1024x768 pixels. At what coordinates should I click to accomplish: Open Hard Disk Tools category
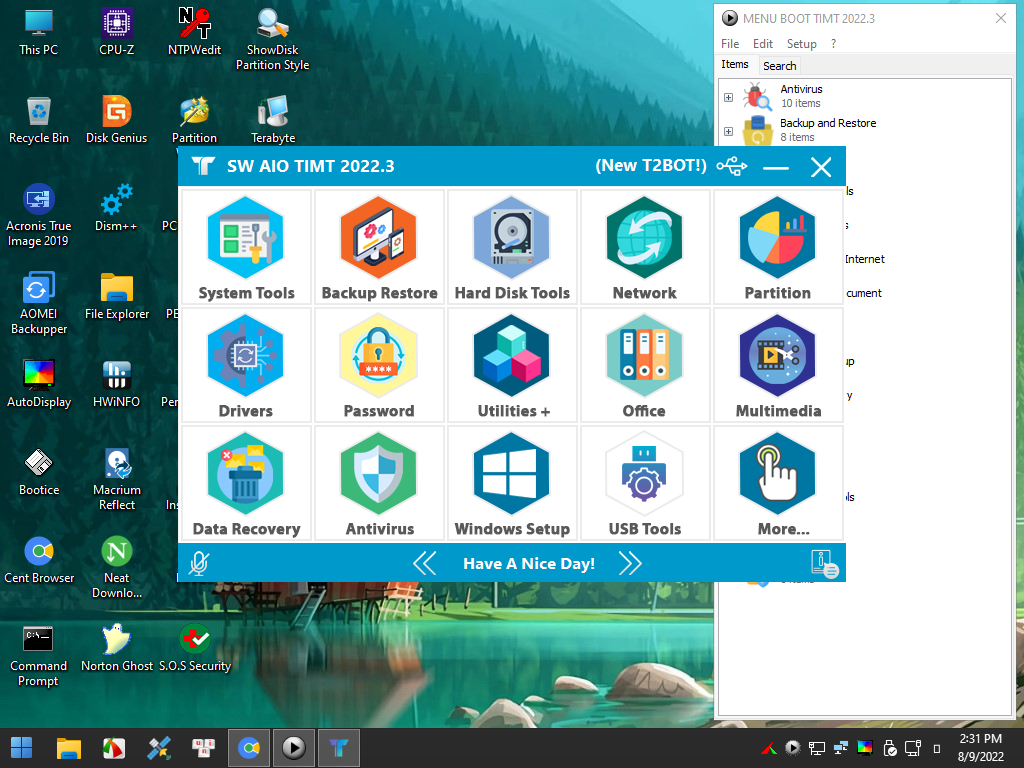(512, 247)
